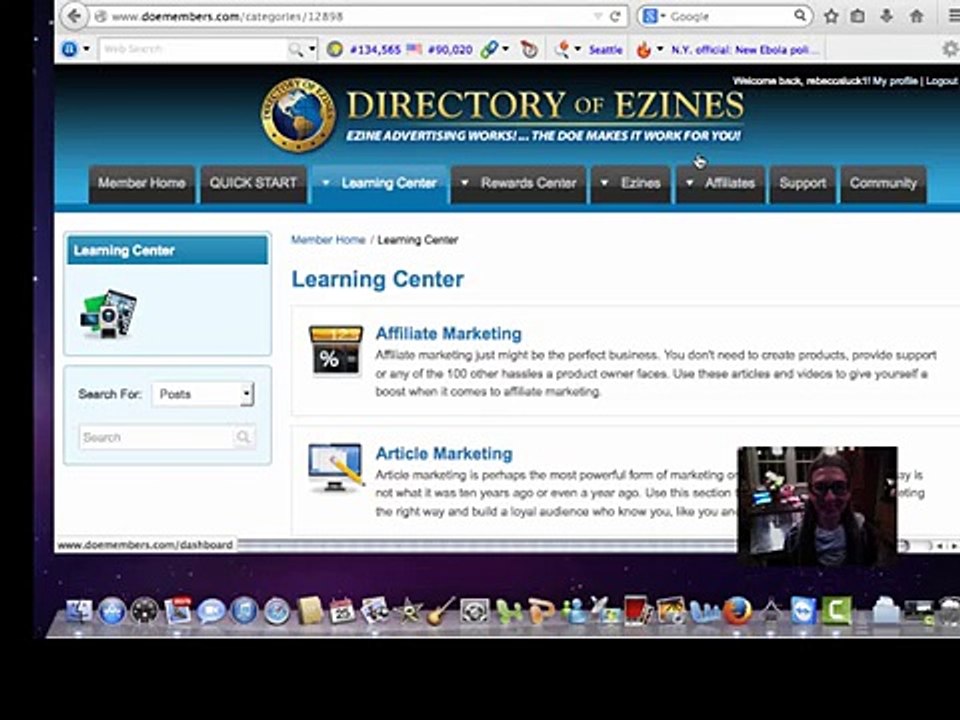Open GarageBand guitar dock icon
The width and height of the screenshot is (960, 720).
pos(441,611)
